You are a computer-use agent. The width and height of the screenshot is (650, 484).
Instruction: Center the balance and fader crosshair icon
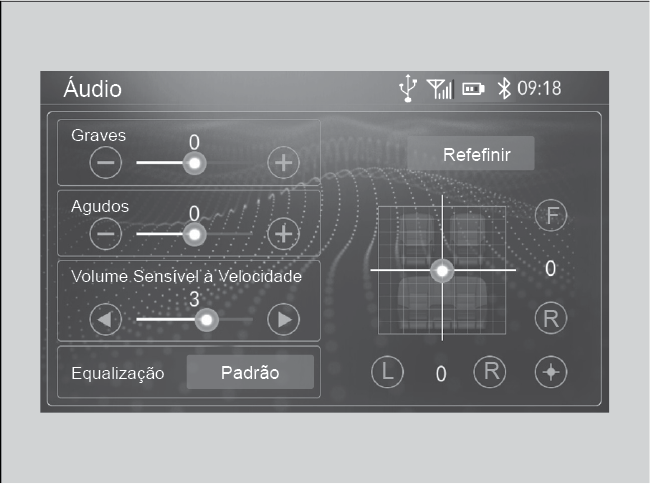(551, 372)
